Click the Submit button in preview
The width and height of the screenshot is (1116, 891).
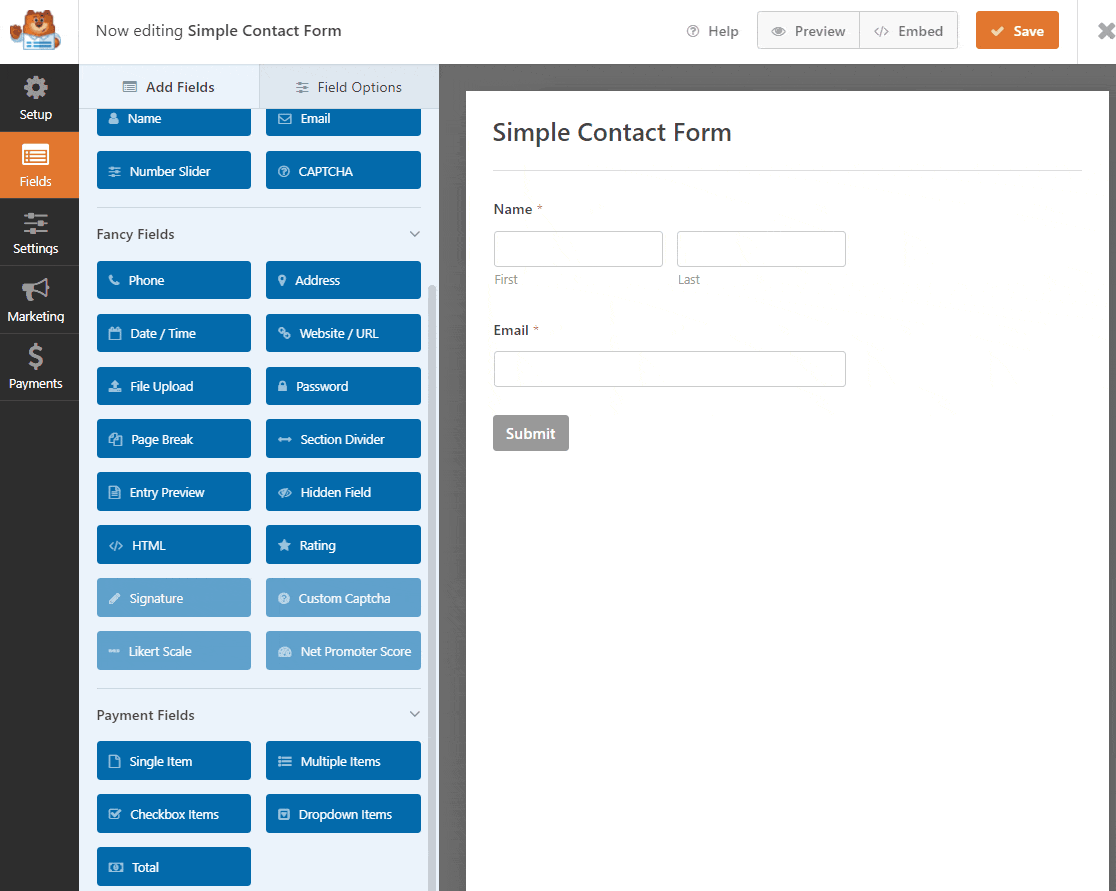[531, 433]
